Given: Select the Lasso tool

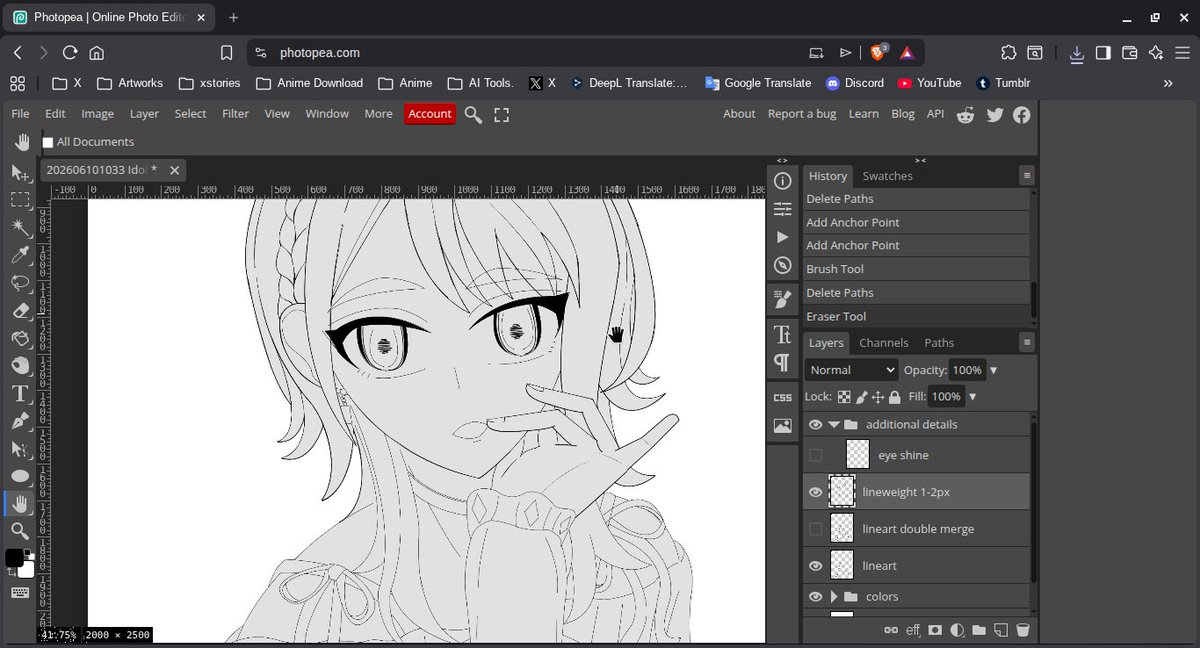Looking at the screenshot, I should (20, 283).
